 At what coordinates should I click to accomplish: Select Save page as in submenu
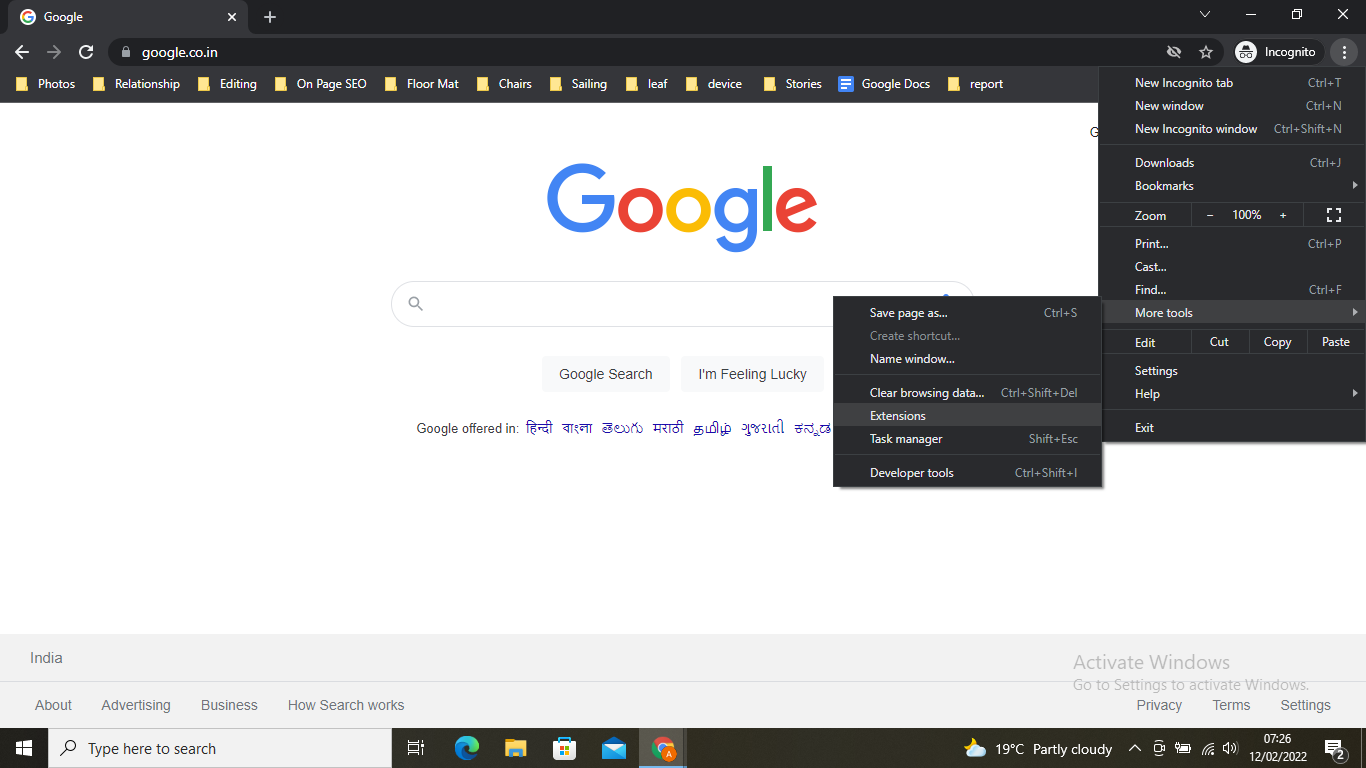point(967,313)
